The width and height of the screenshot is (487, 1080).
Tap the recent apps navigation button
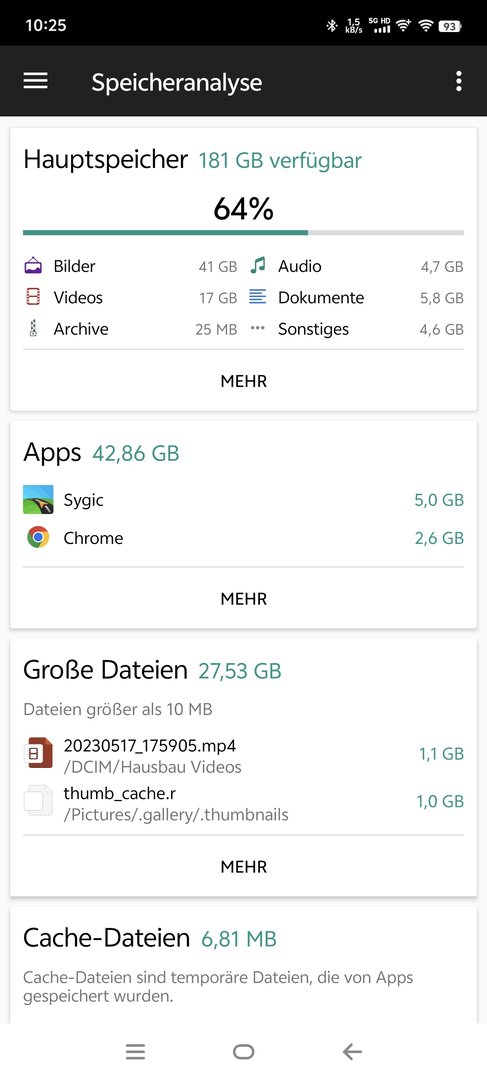[x=135, y=1052]
